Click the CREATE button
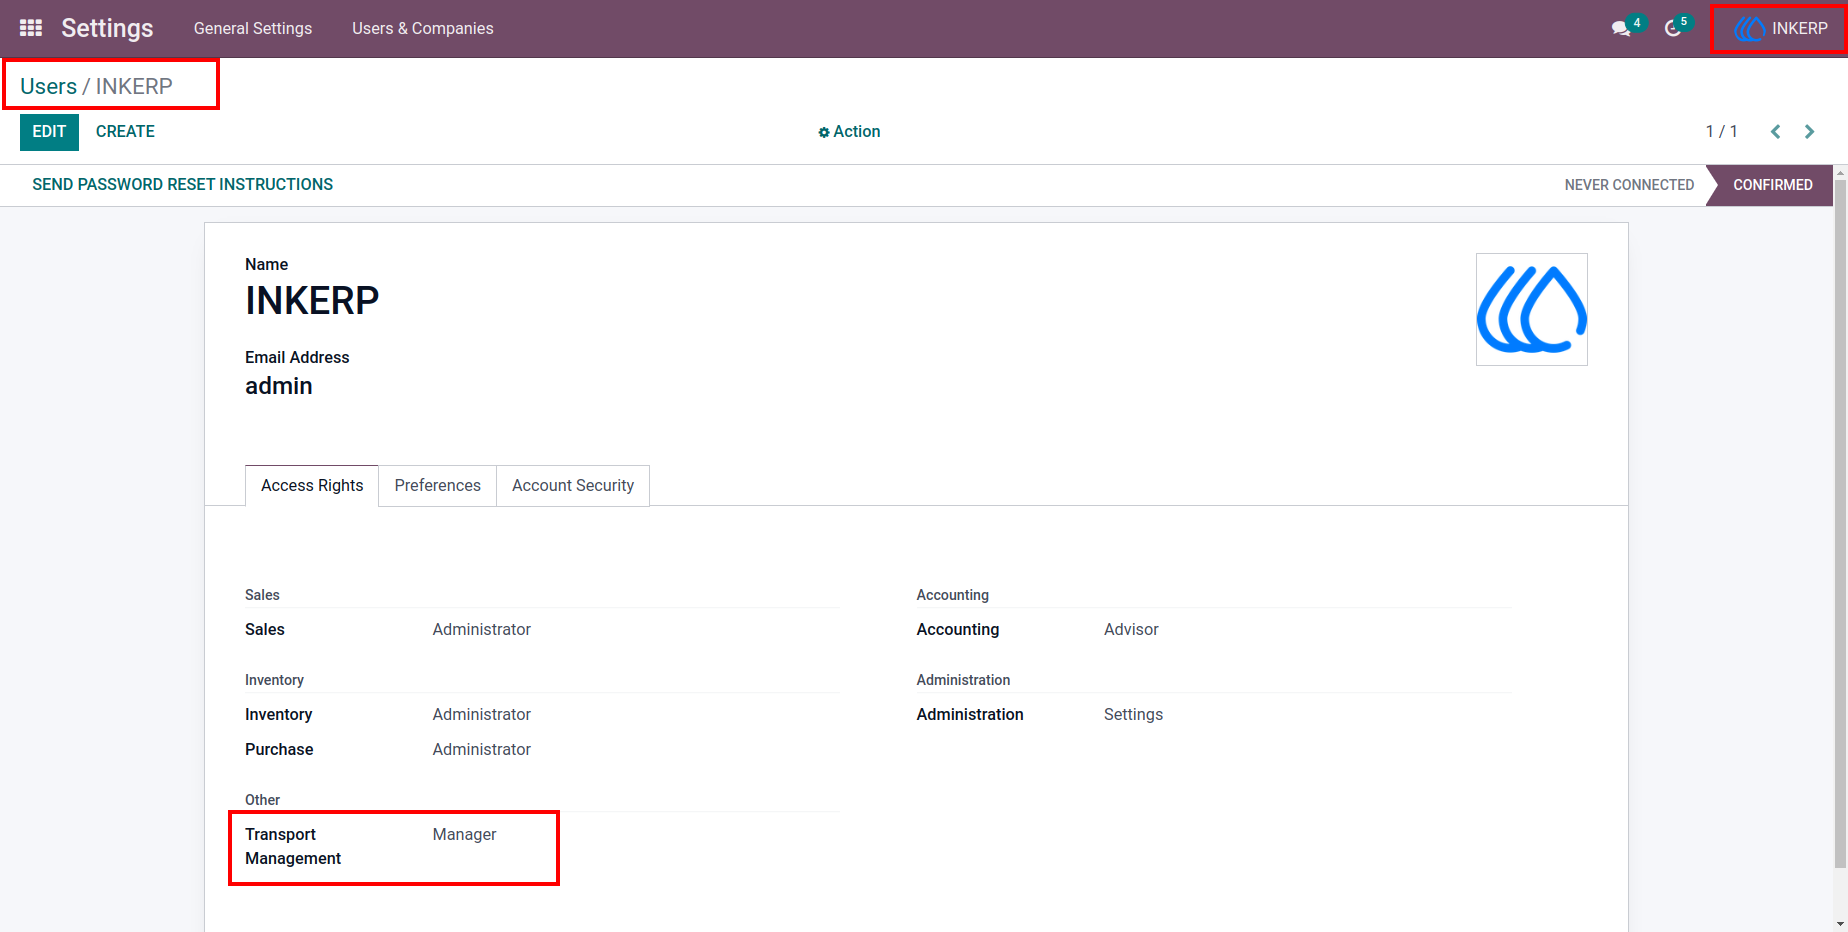The image size is (1848, 932). pos(125,132)
